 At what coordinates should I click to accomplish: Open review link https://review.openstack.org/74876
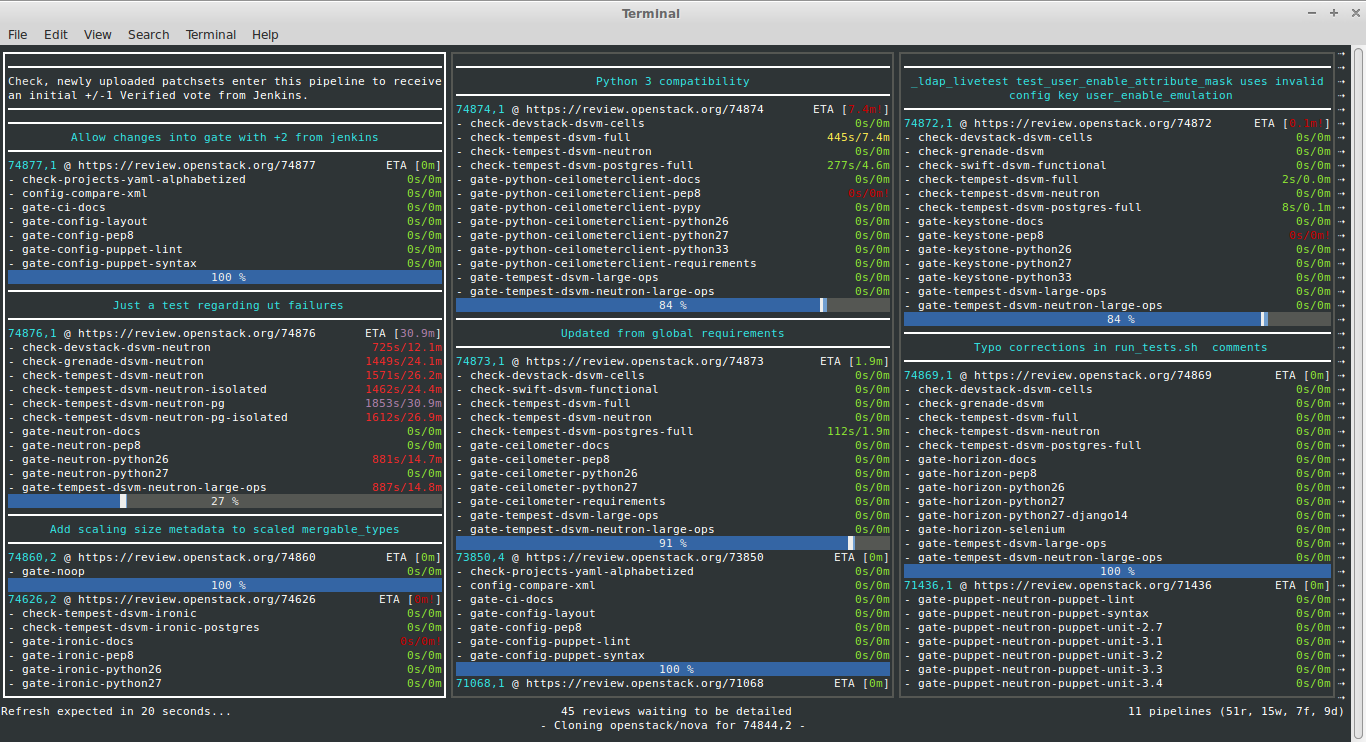coord(197,333)
